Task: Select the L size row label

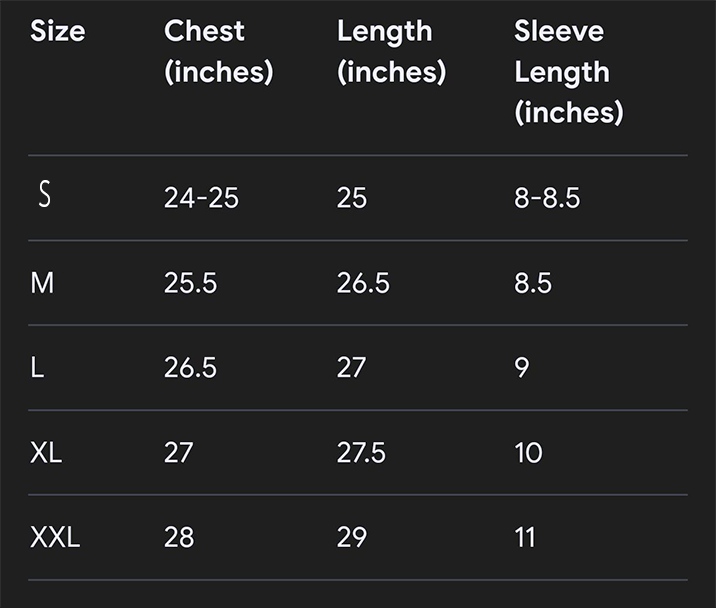Action: point(37,368)
